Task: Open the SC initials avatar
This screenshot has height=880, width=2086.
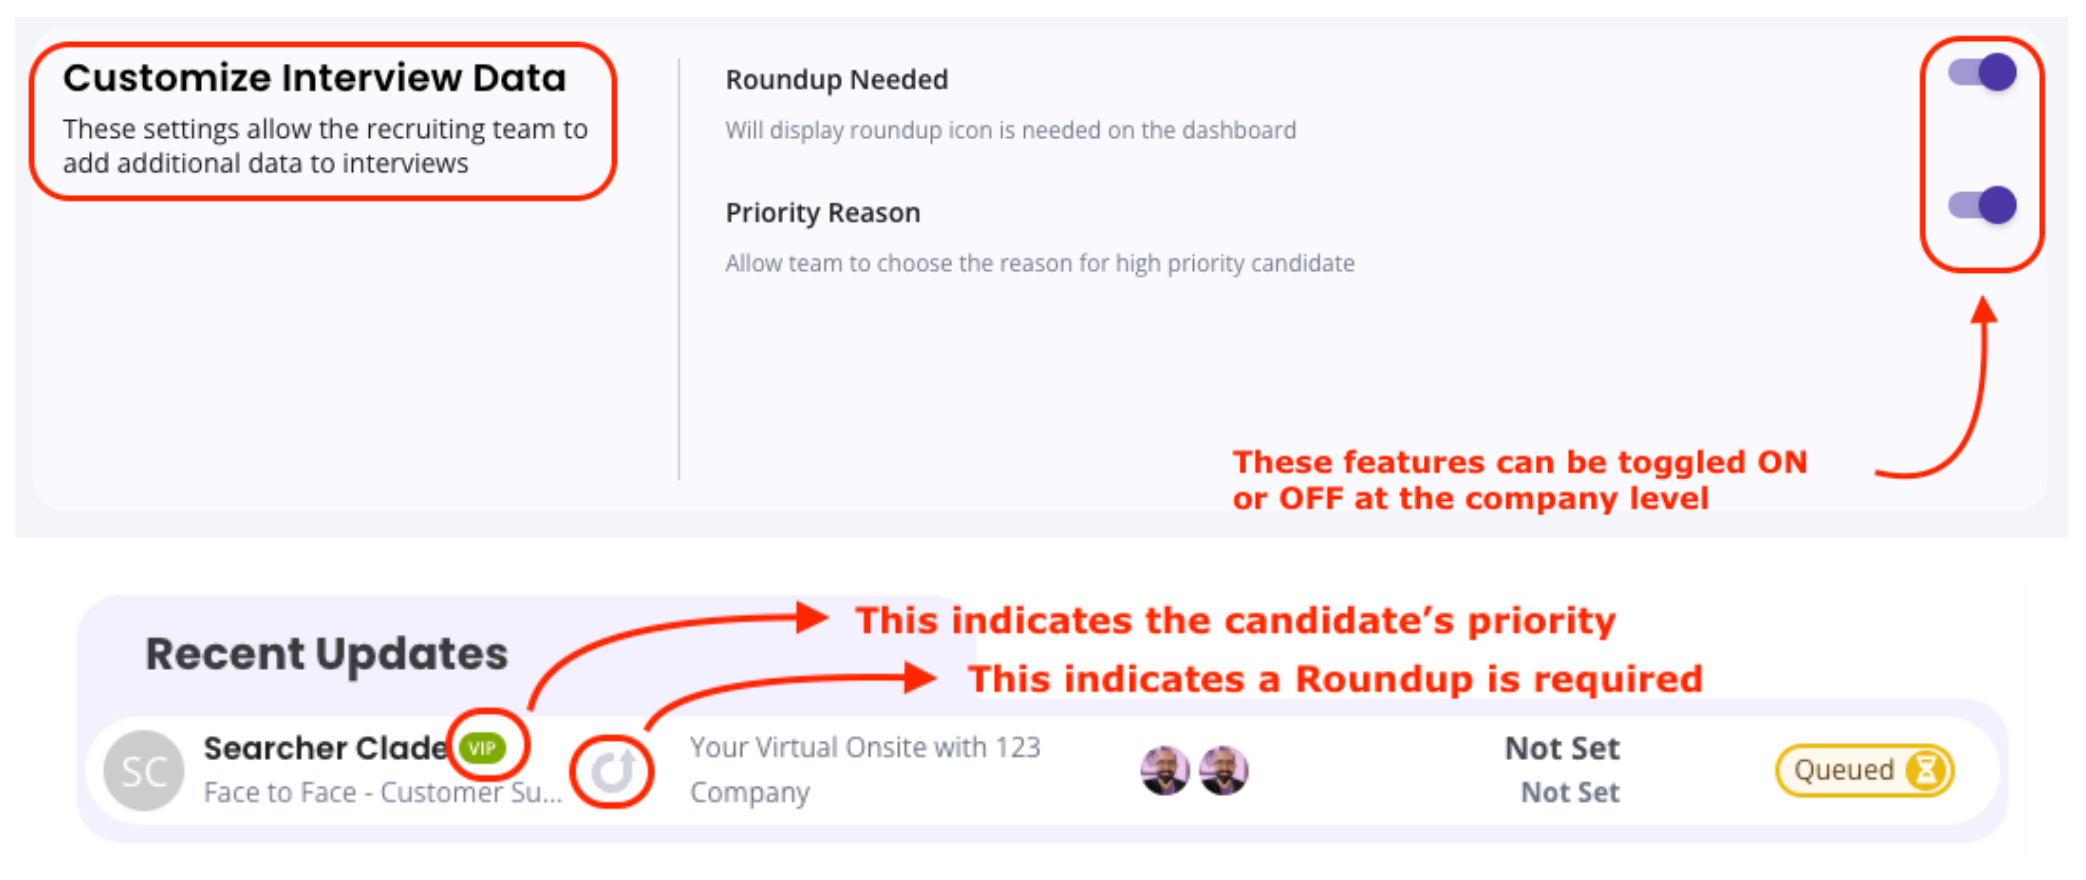Action: click(144, 771)
